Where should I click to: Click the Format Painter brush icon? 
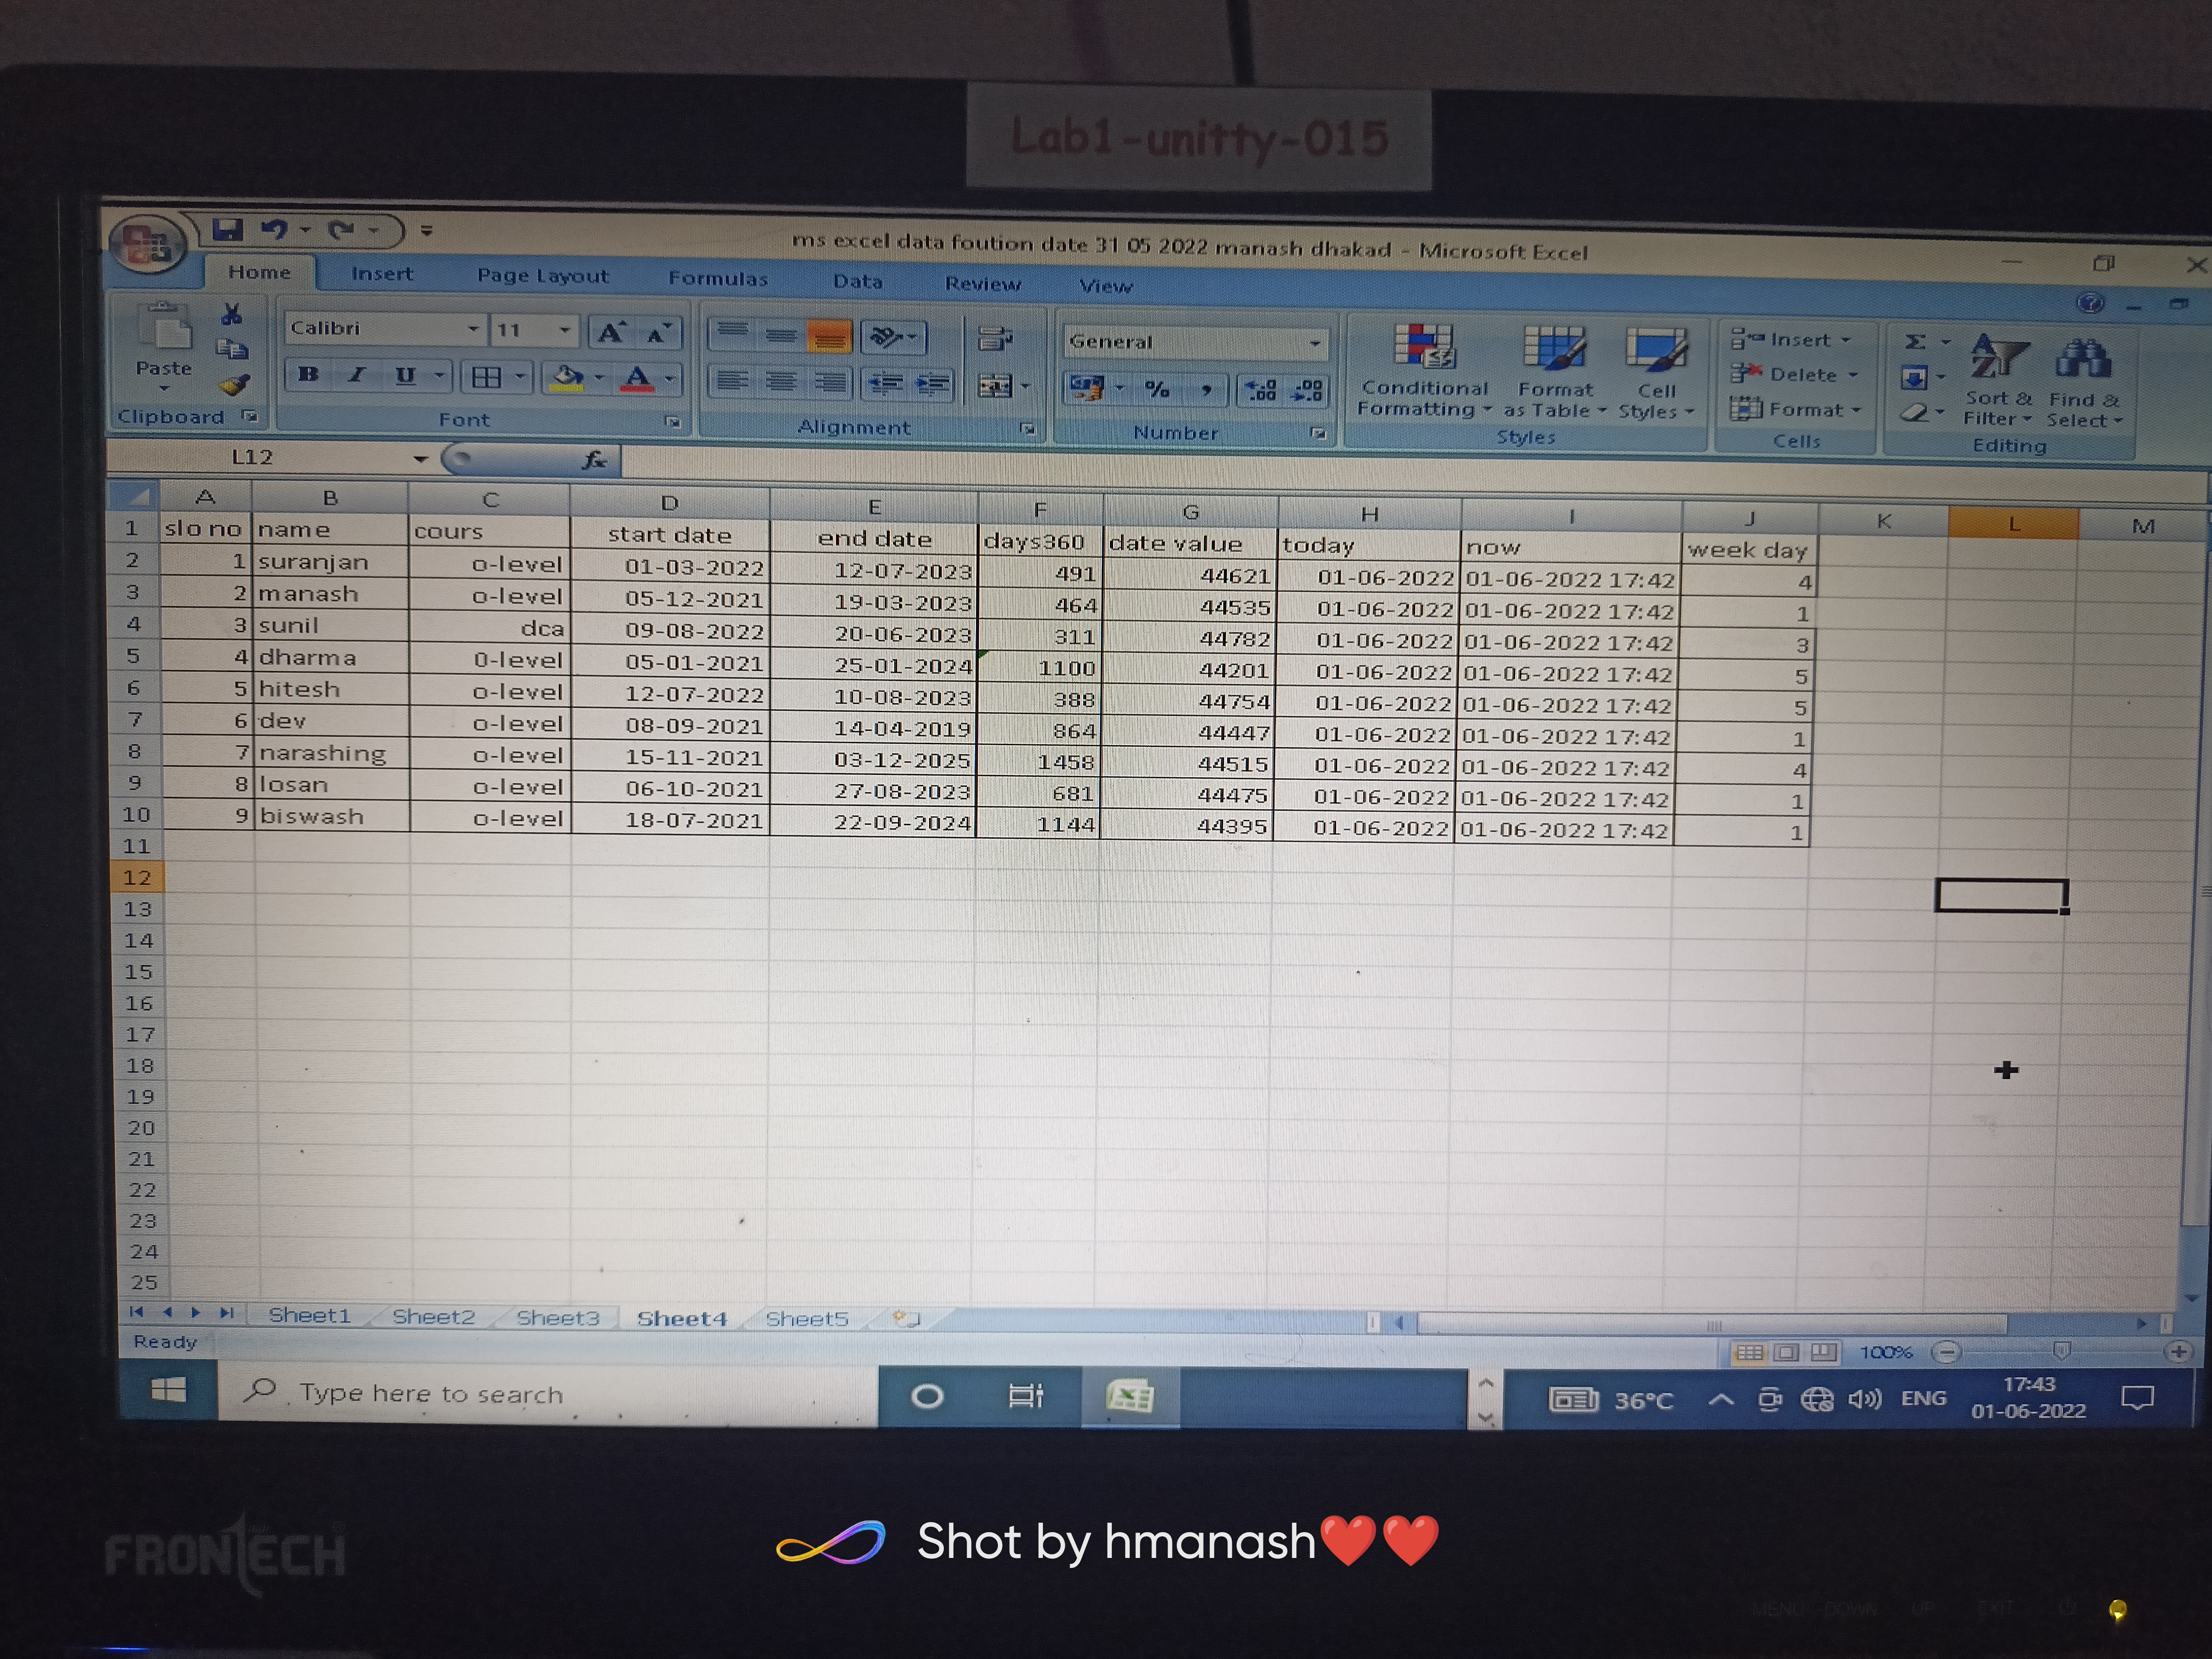[x=234, y=385]
